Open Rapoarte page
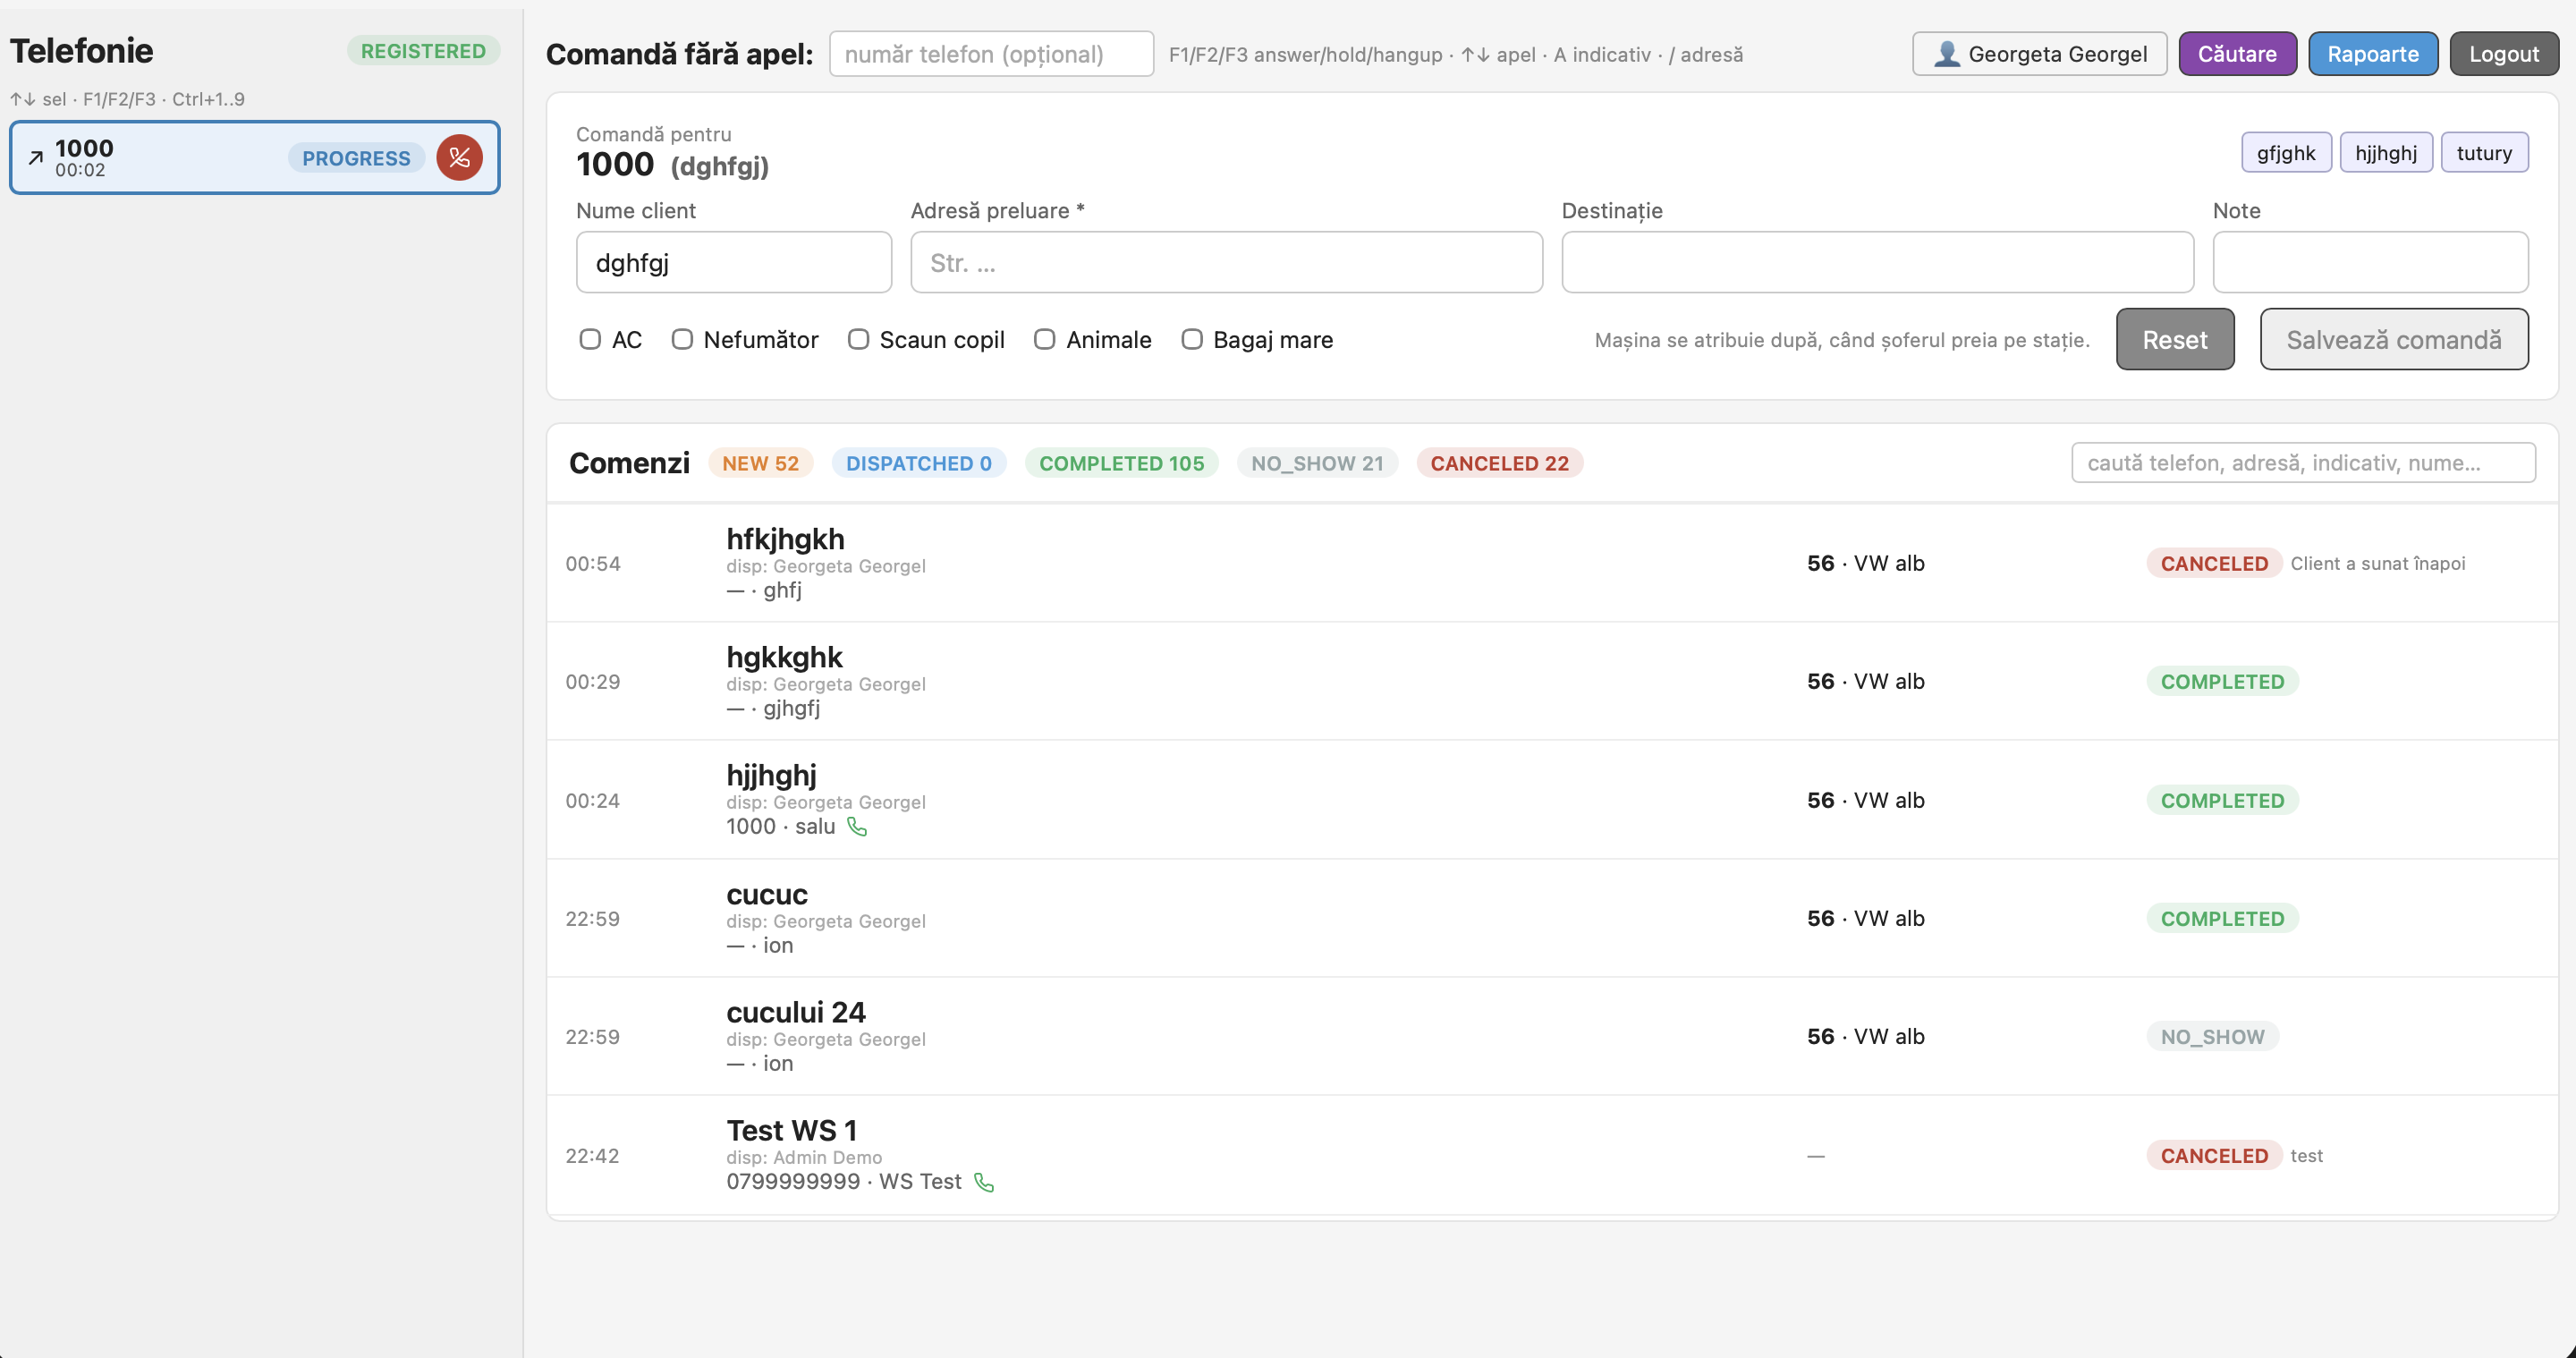The height and width of the screenshot is (1358, 2576). 2372,54
